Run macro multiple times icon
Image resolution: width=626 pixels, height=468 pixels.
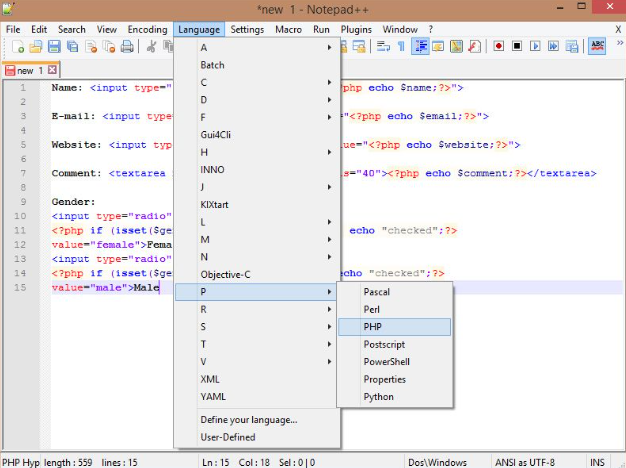click(553, 46)
